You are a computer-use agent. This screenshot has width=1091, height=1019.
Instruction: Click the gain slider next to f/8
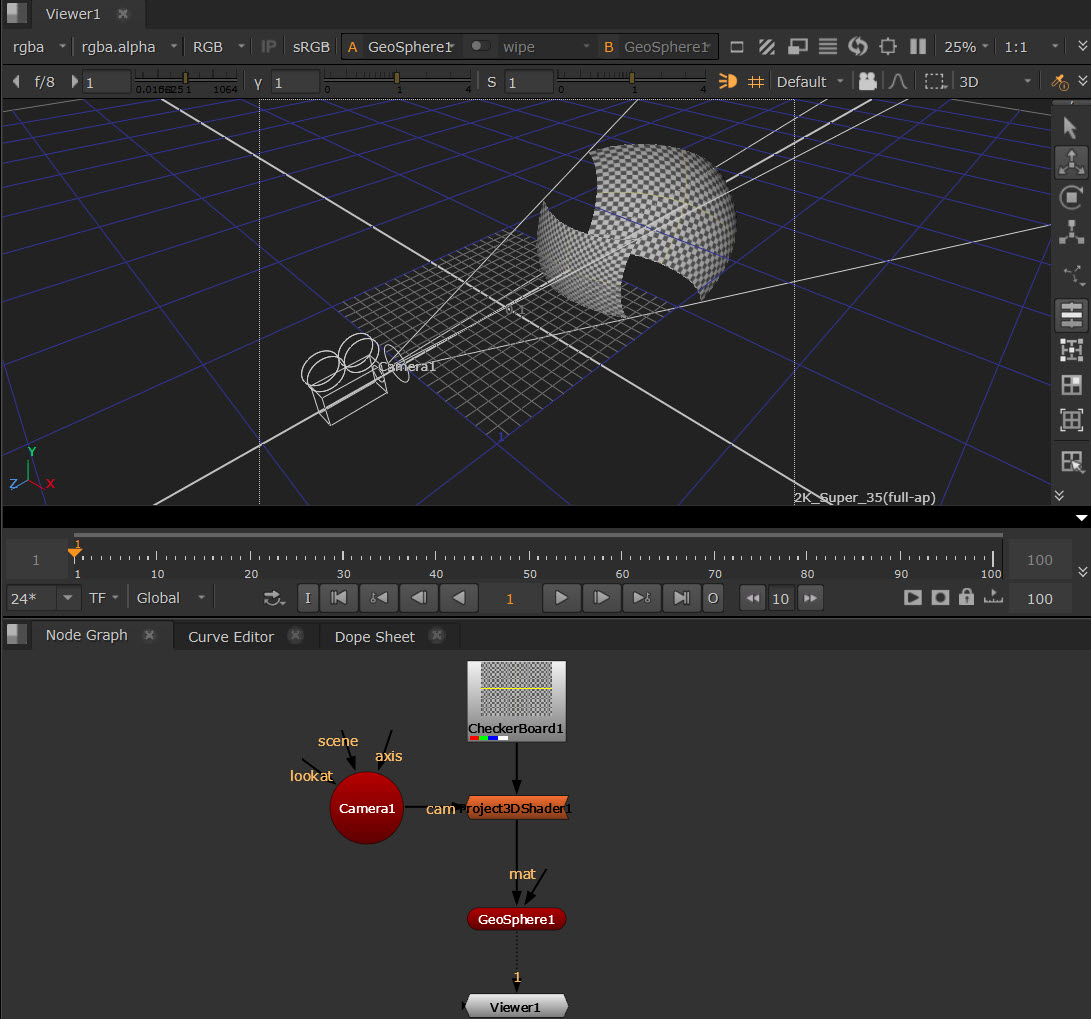tap(185, 79)
